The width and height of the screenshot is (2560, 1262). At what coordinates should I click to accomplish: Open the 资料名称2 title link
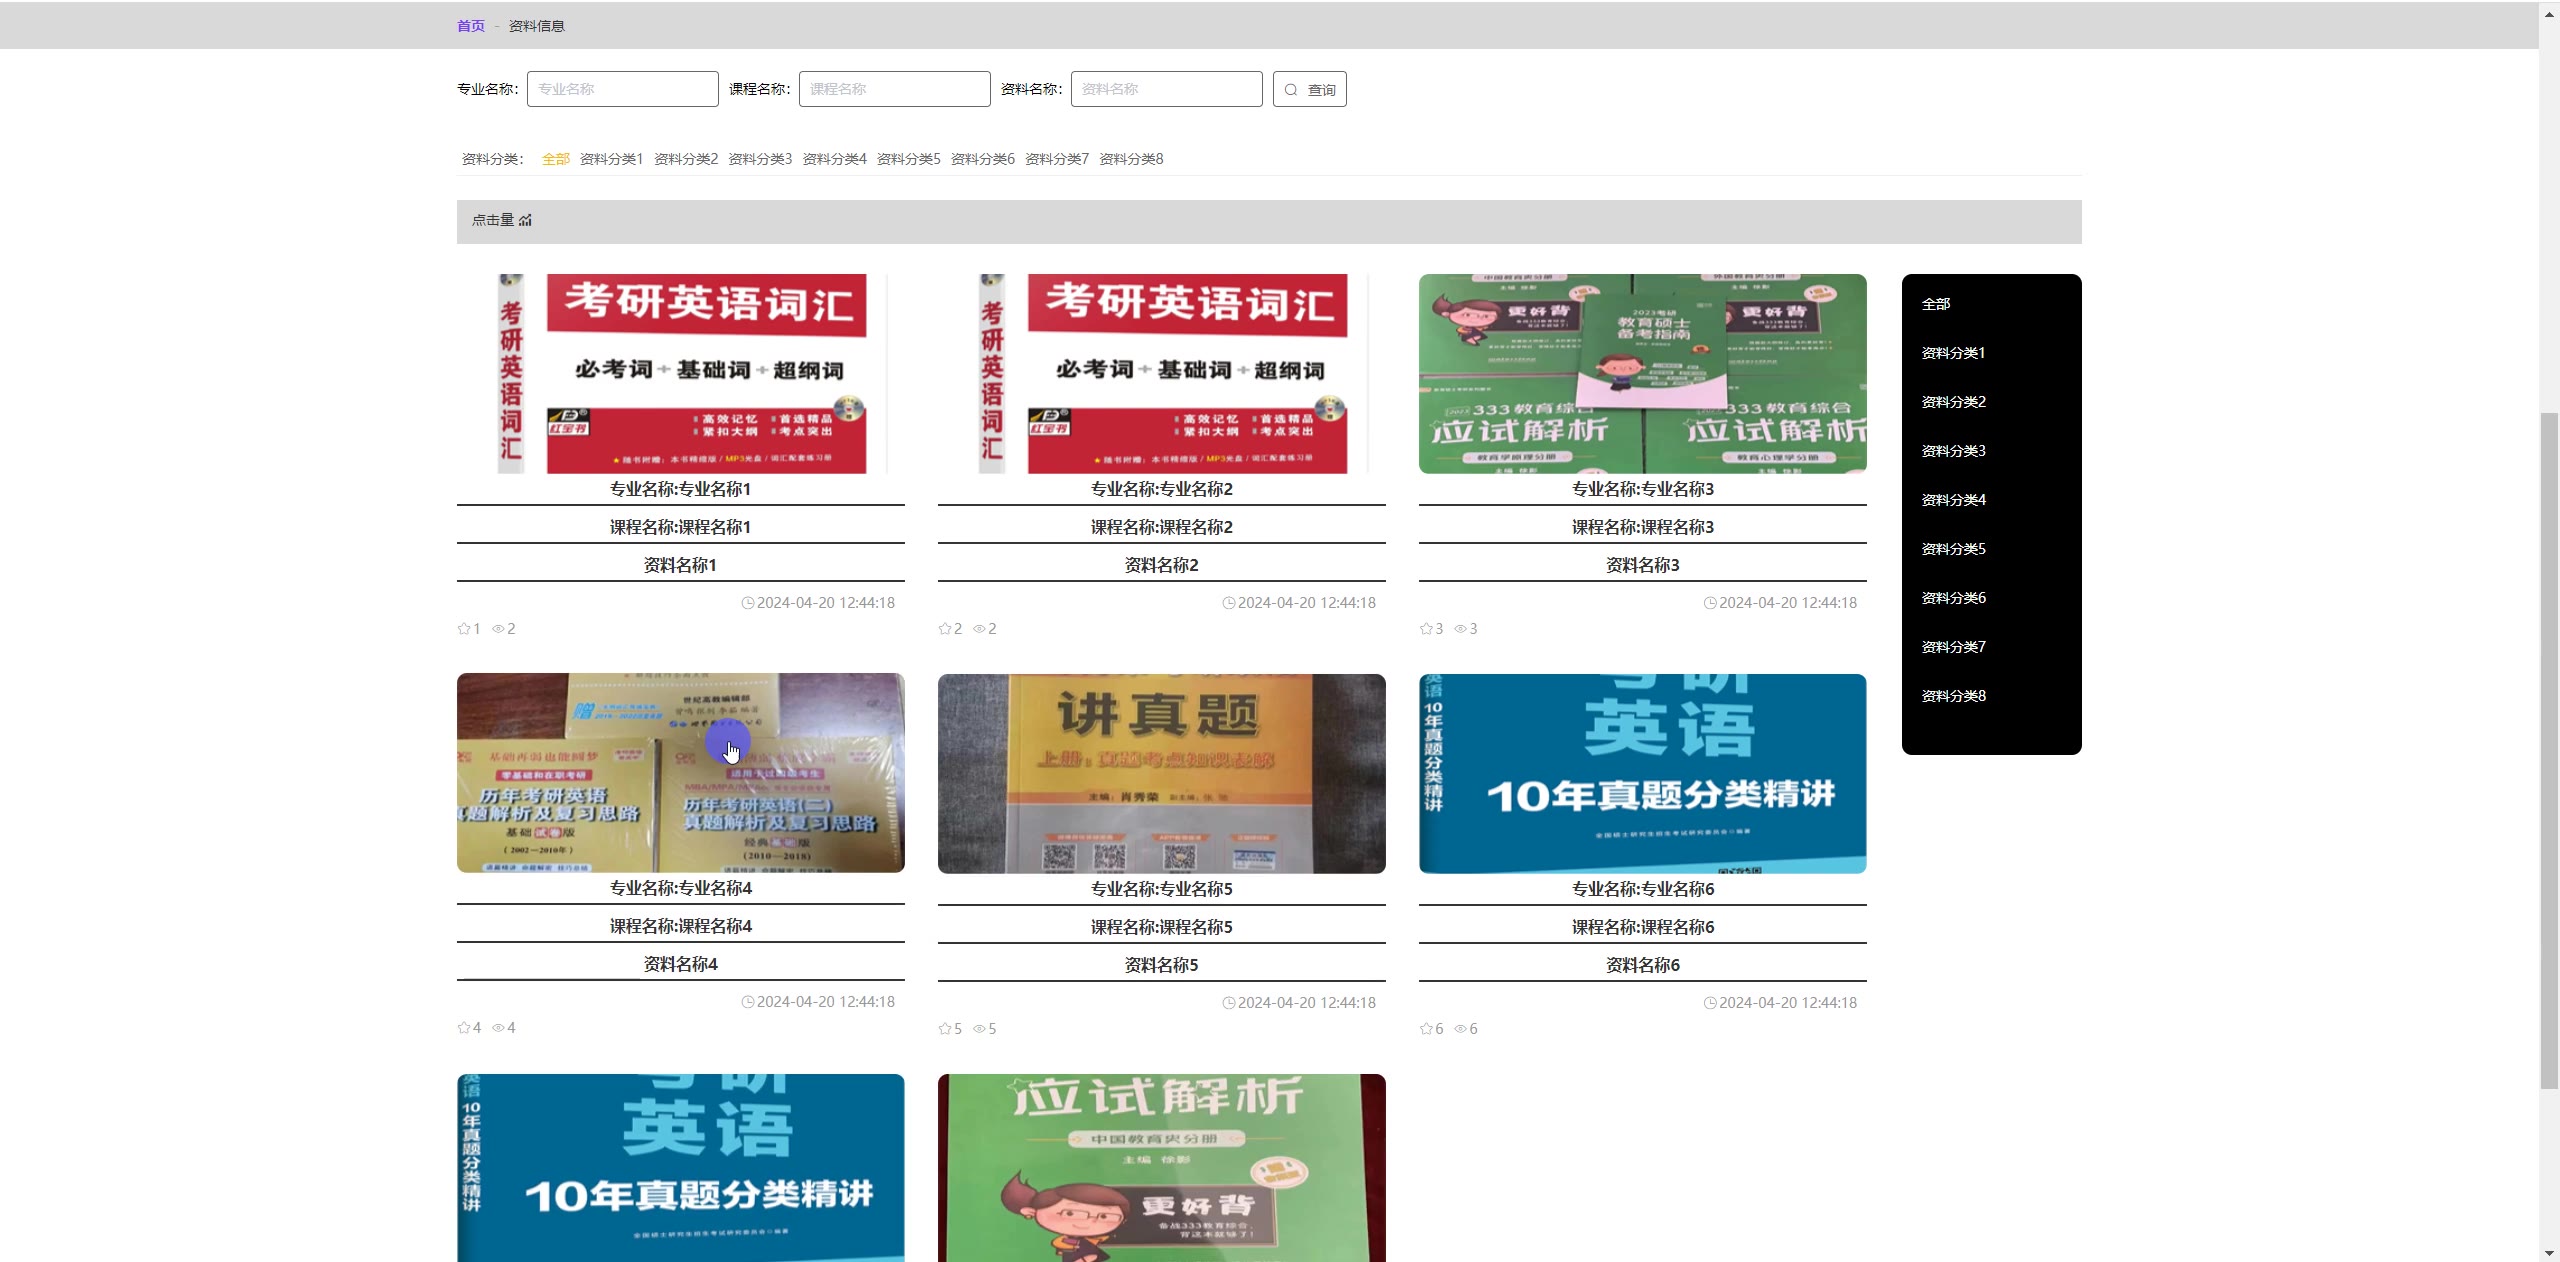1161,565
